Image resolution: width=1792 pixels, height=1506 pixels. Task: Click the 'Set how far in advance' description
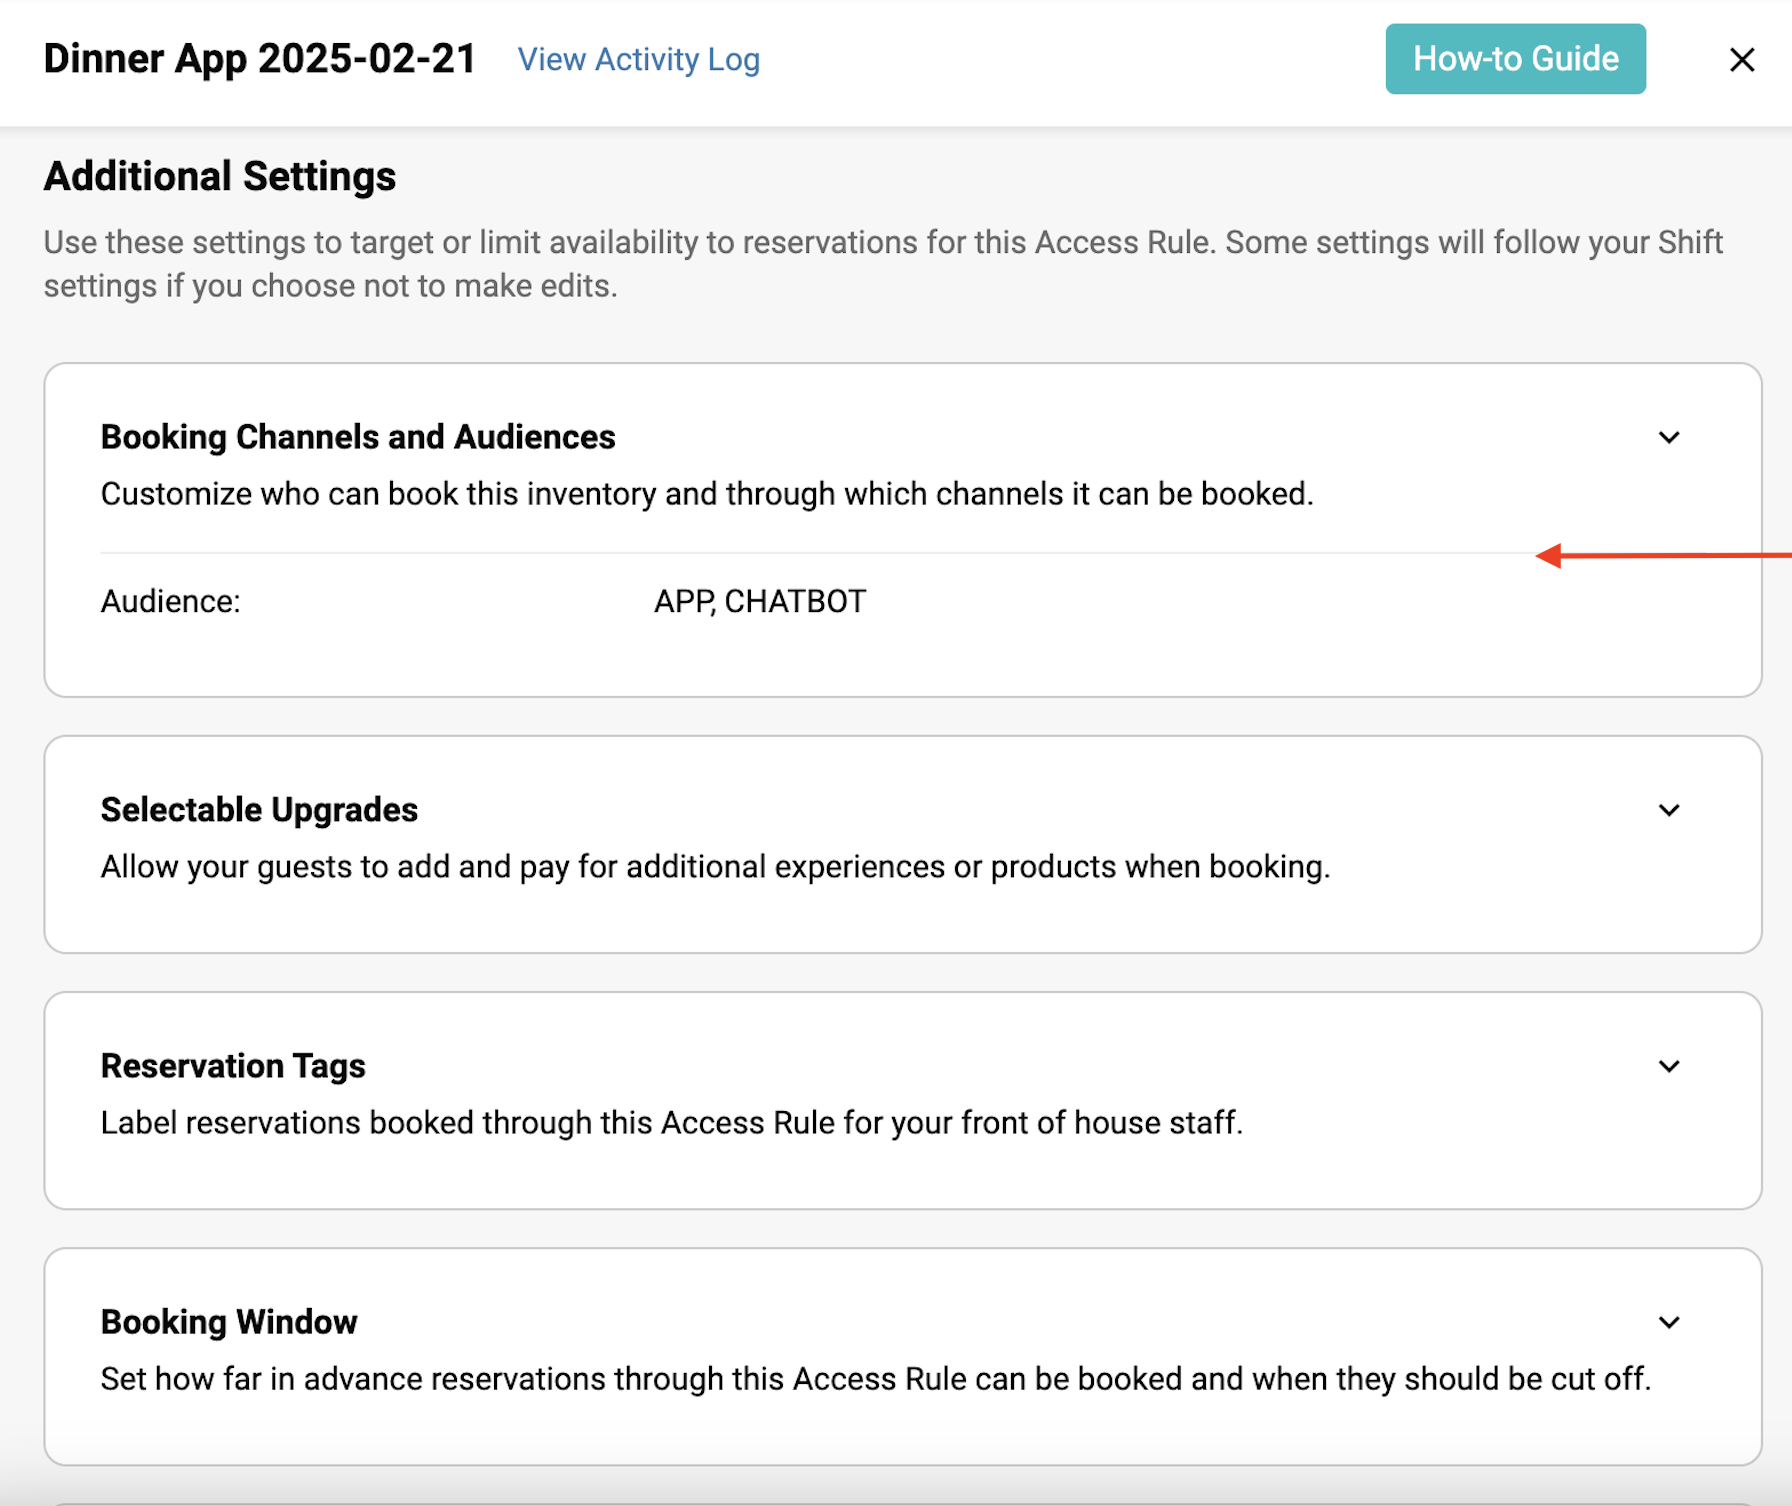click(x=875, y=1378)
